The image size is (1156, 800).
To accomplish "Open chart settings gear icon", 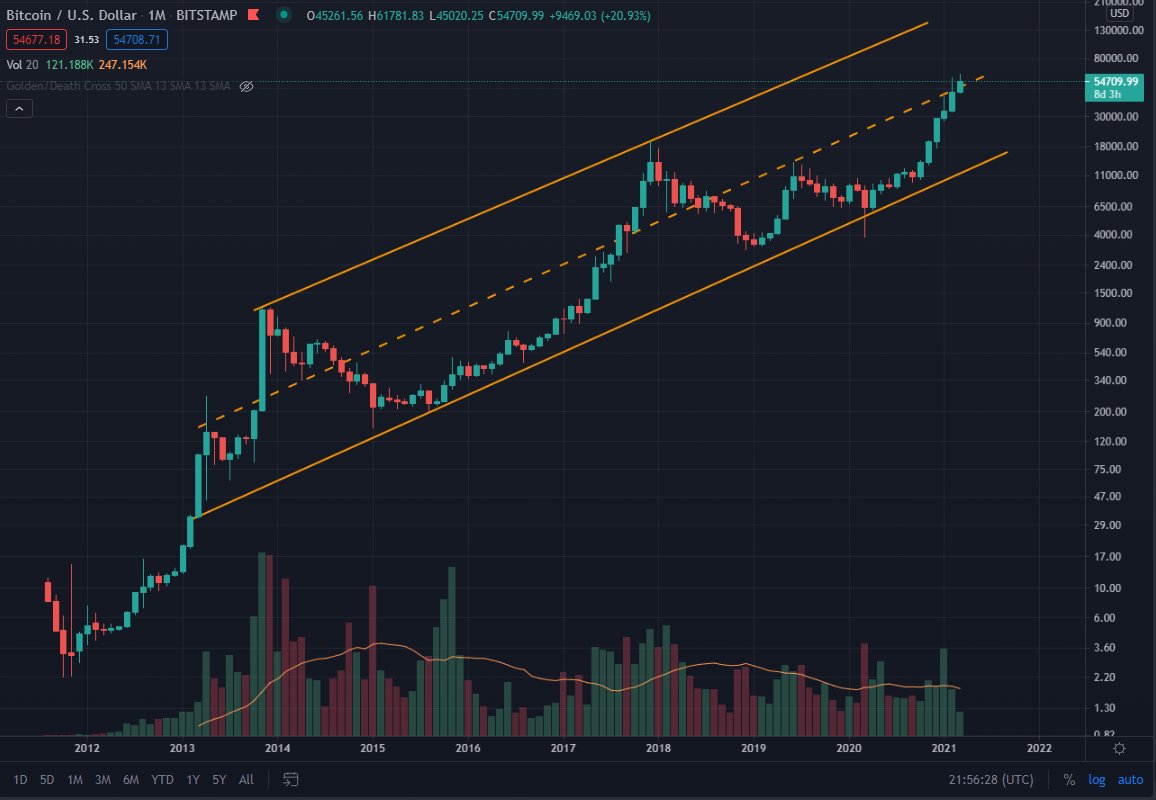I will point(1119,748).
